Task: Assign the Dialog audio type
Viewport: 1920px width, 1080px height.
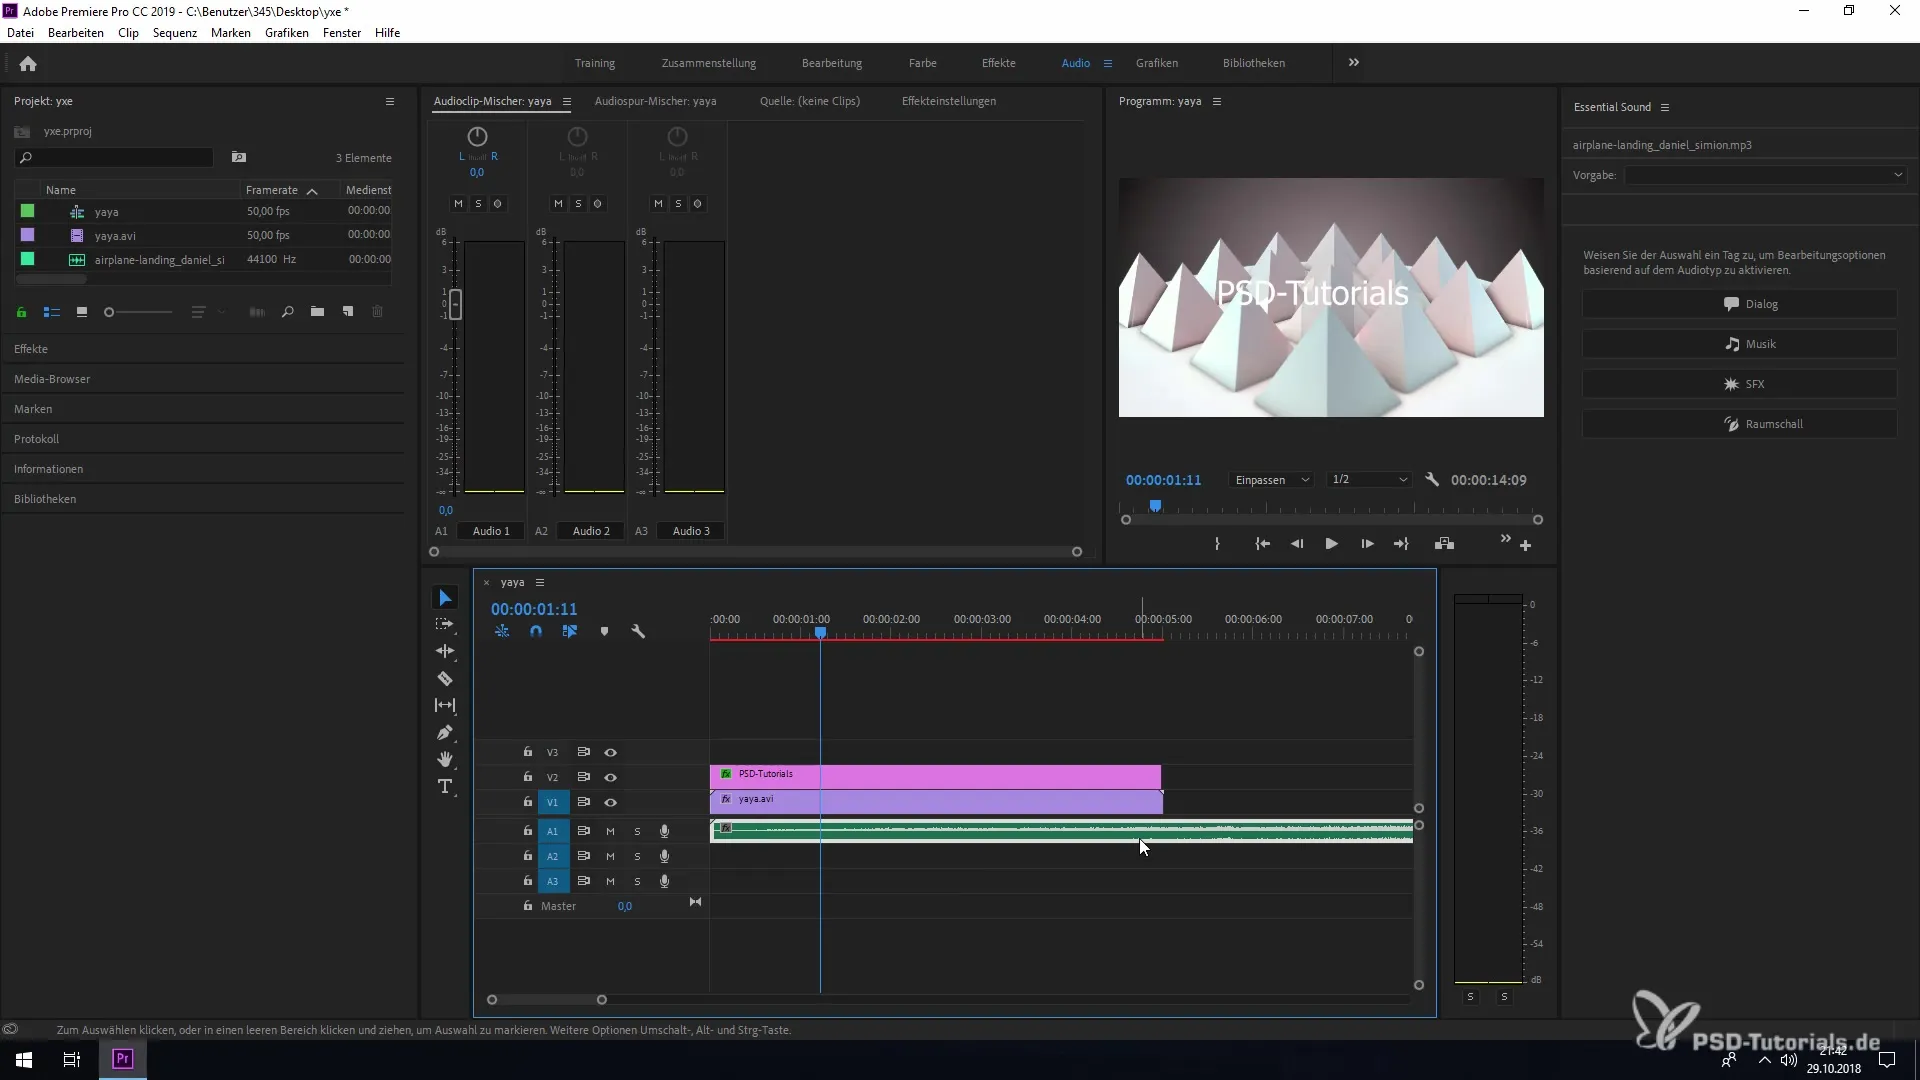Action: point(1739,304)
